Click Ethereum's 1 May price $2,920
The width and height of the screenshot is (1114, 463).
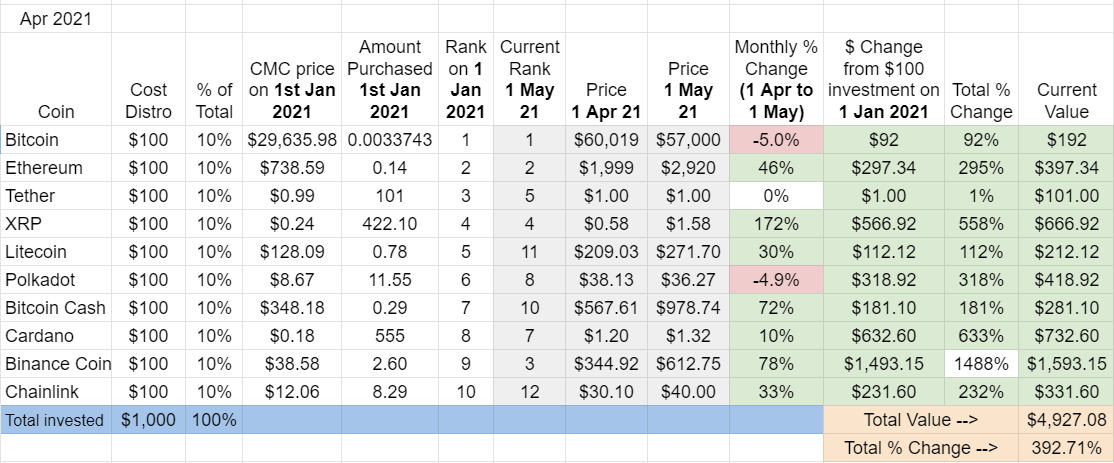[688, 168]
